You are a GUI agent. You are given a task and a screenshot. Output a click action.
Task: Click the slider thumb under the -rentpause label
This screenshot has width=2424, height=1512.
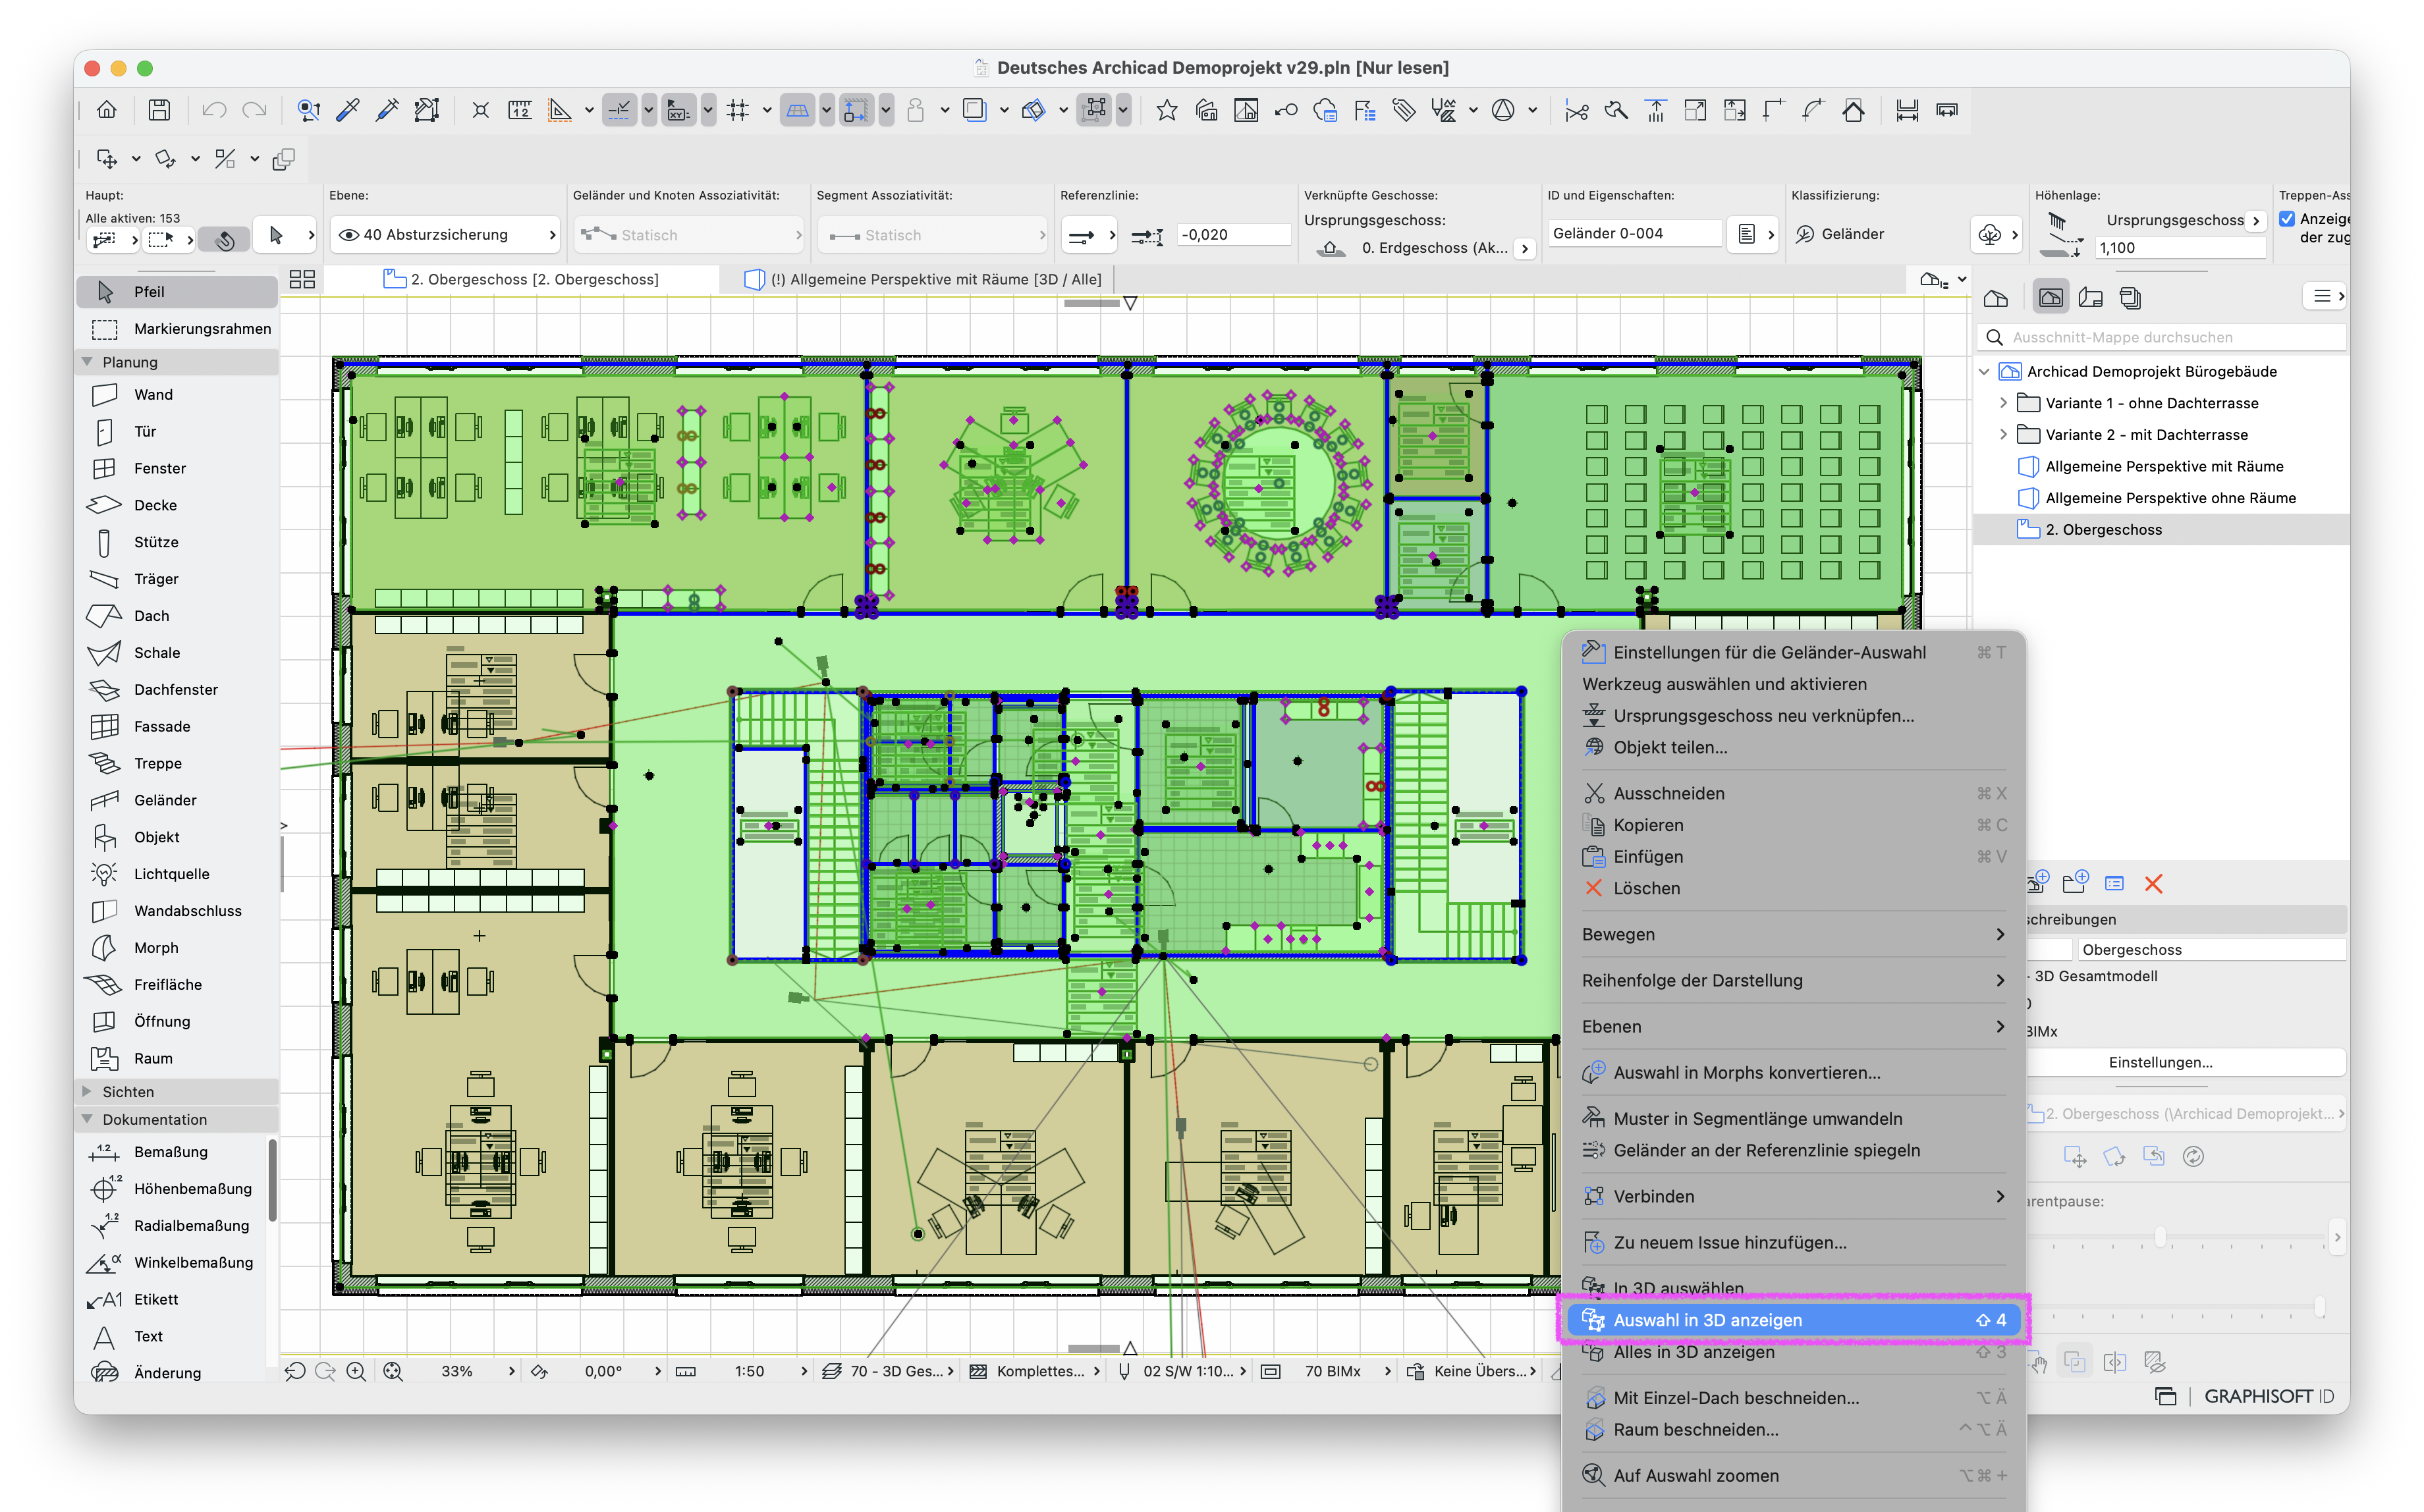[x=2160, y=1237]
